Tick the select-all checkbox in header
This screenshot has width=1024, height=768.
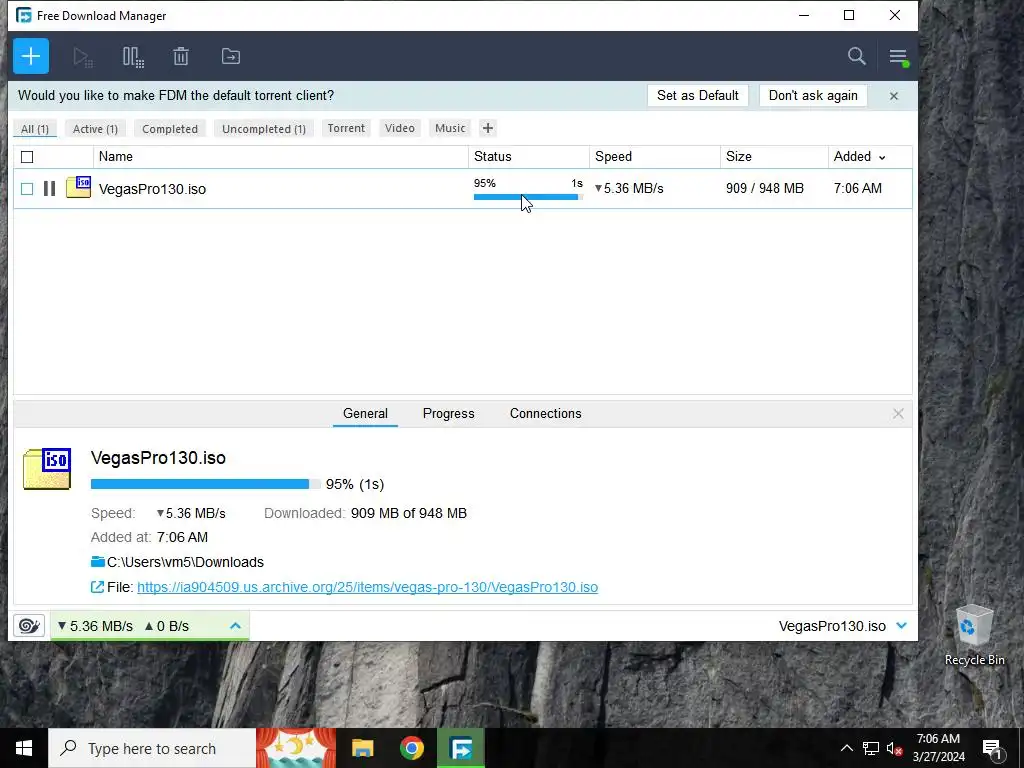click(x=27, y=157)
